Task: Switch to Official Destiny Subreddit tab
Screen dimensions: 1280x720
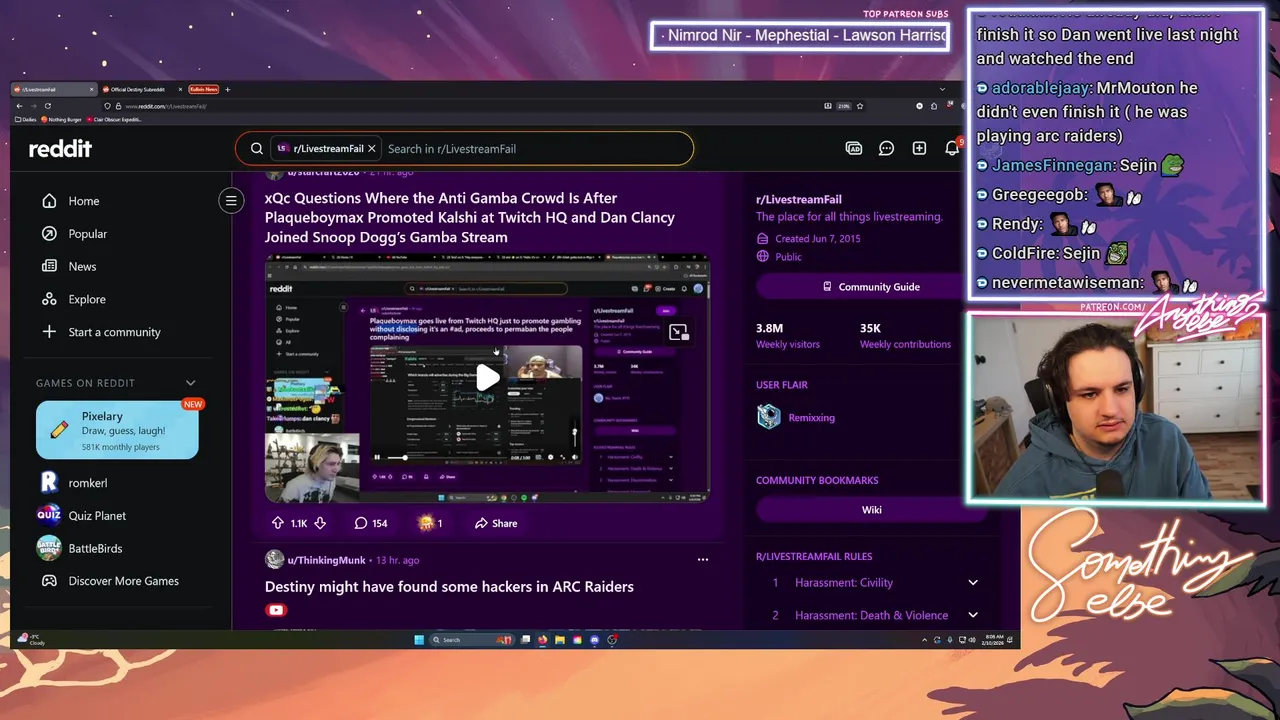Action: (x=140, y=90)
